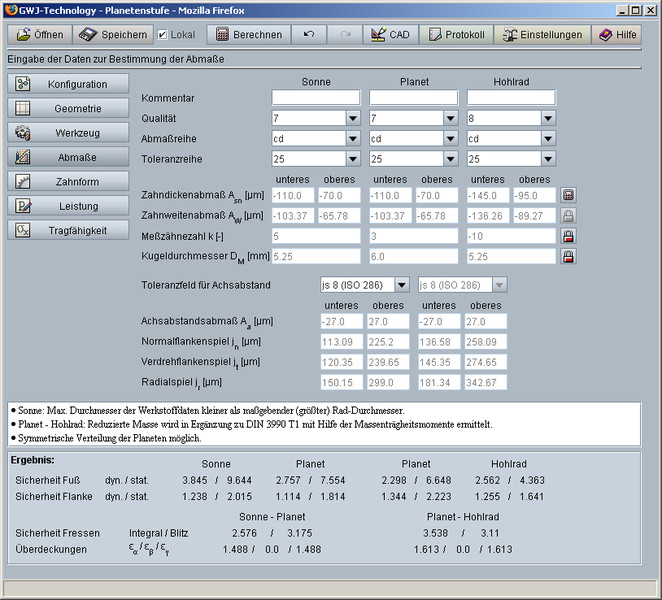Screen dimensions: 662x600
Task: Switch to the Tragfähigkeit section
Action: point(69,230)
